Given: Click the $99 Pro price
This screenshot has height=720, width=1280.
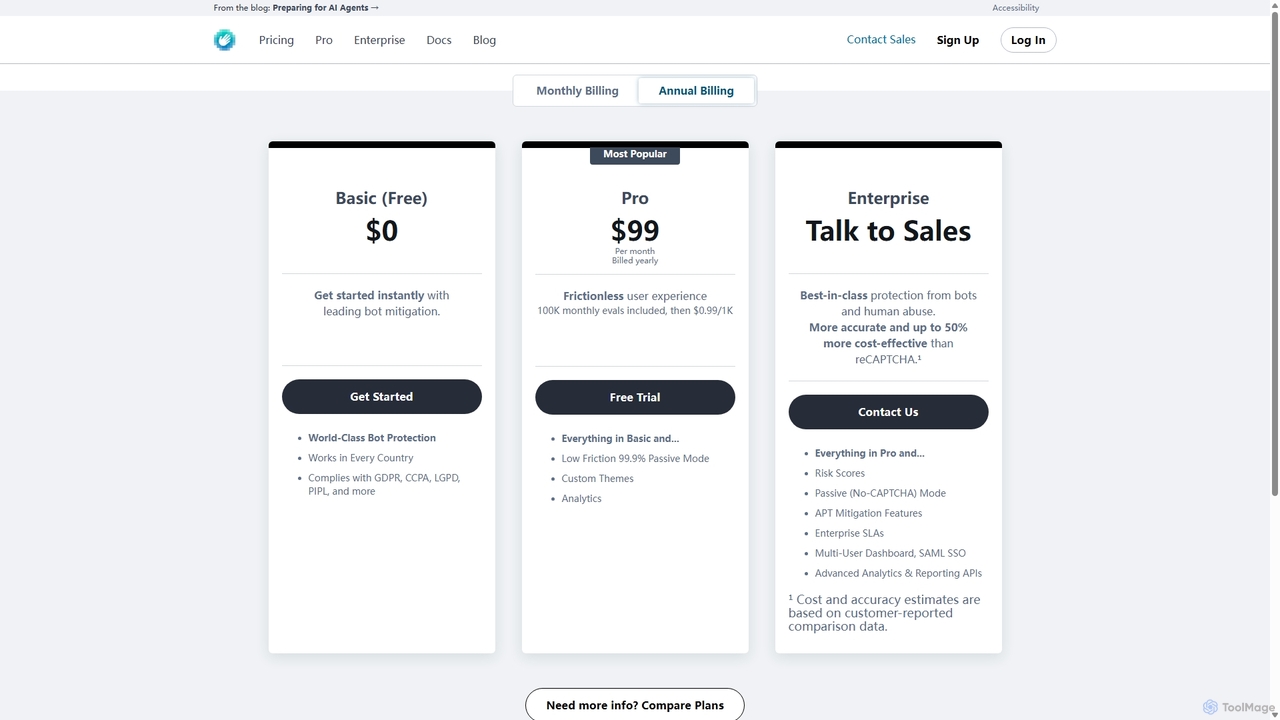Looking at the screenshot, I should point(635,231).
